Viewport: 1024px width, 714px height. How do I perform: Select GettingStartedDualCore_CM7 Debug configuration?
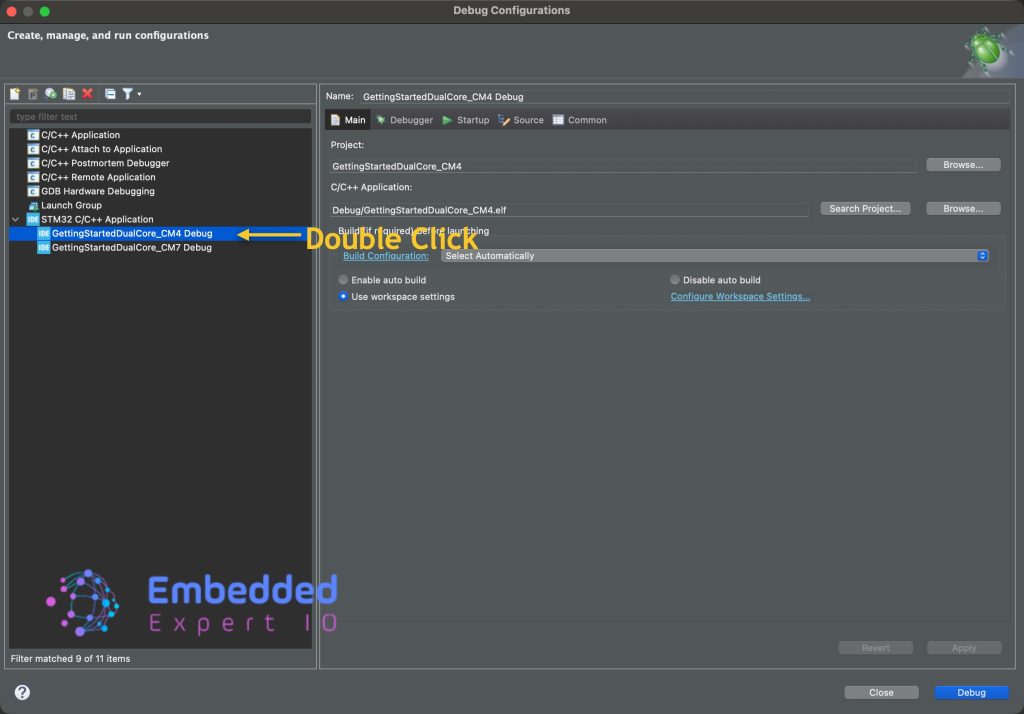(x=131, y=248)
